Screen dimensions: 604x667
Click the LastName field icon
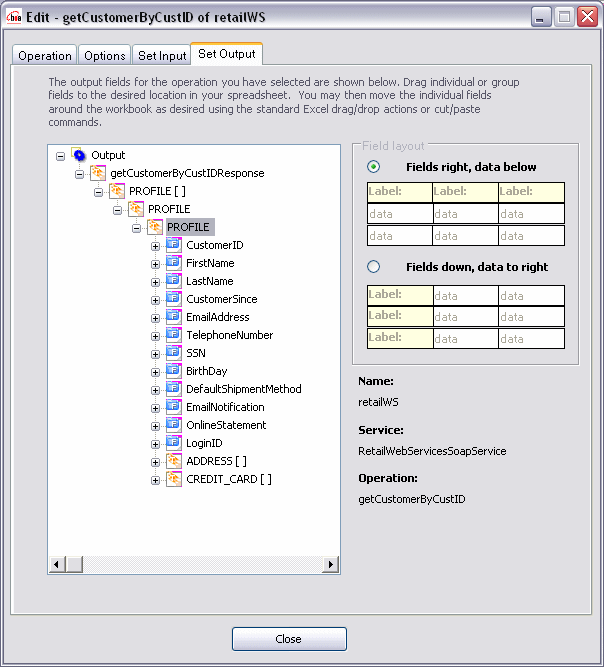click(174, 281)
